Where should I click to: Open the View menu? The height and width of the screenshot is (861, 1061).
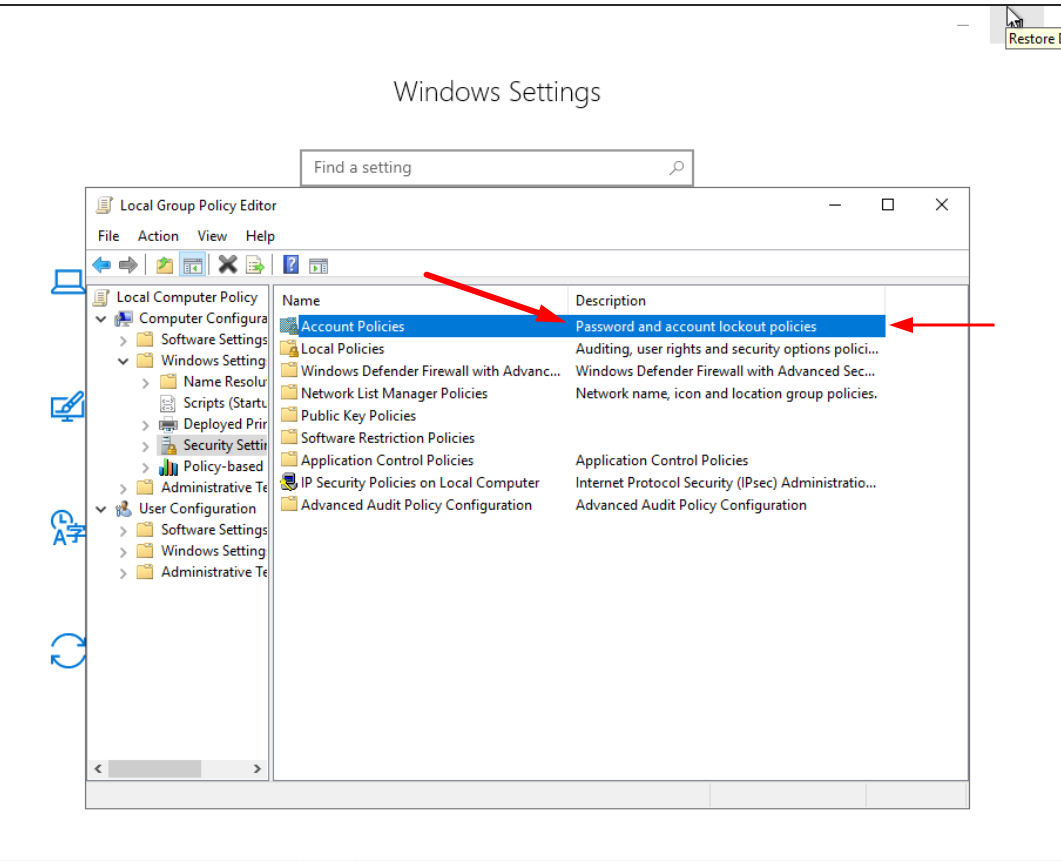click(x=212, y=236)
